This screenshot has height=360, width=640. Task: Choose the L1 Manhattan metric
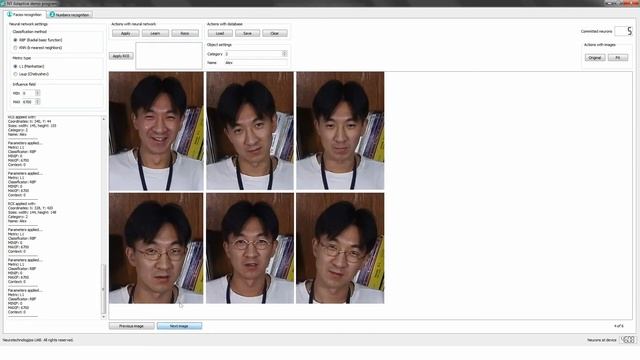(x=29, y=66)
